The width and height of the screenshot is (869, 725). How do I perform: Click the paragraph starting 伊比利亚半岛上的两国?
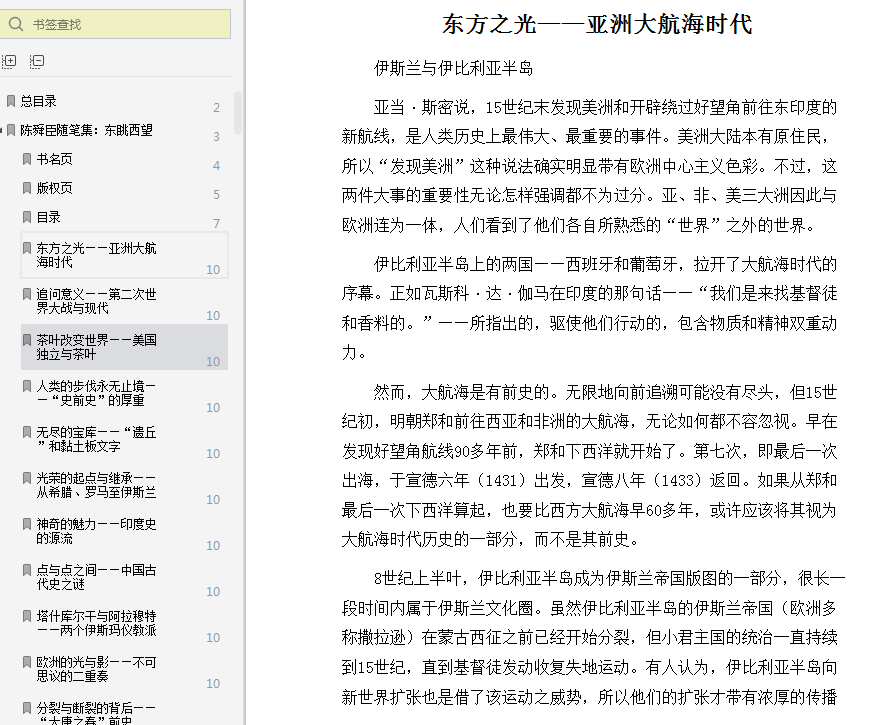tap(589, 308)
